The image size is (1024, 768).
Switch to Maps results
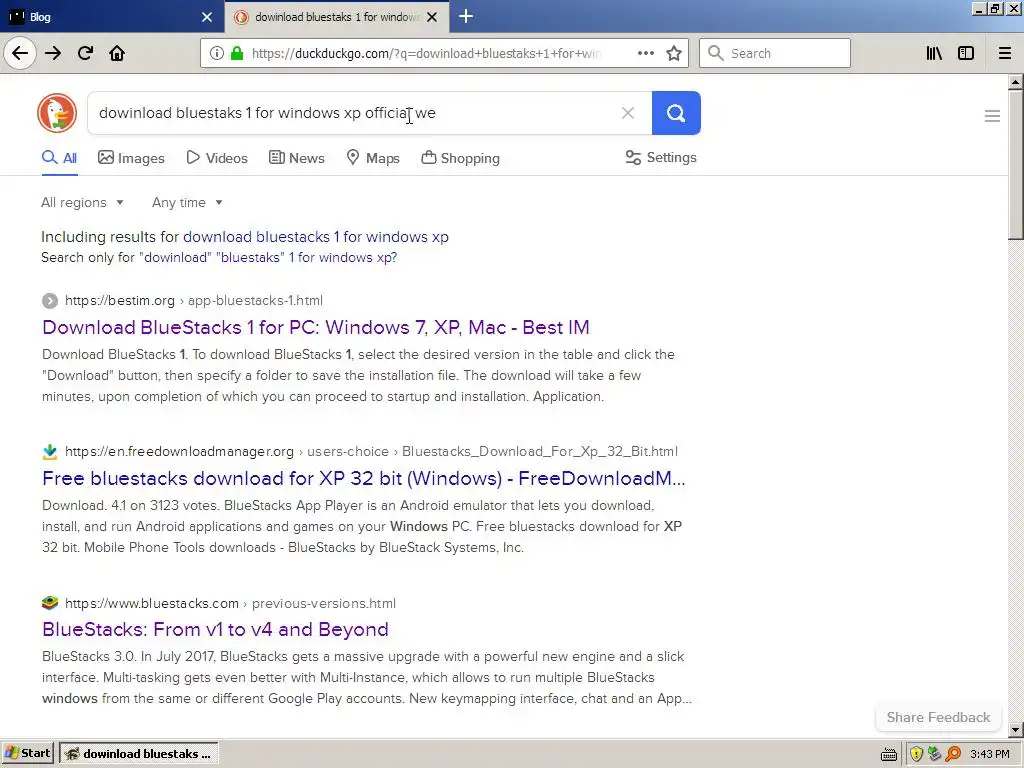point(373,158)
